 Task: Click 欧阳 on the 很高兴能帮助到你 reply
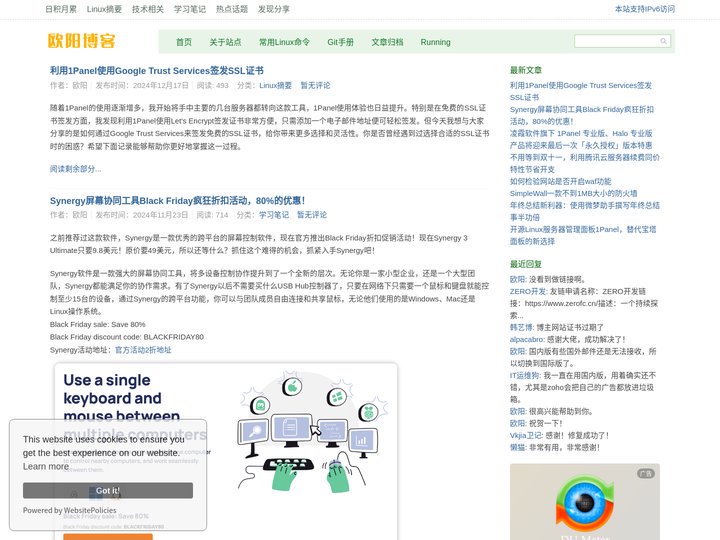[517, 411]
